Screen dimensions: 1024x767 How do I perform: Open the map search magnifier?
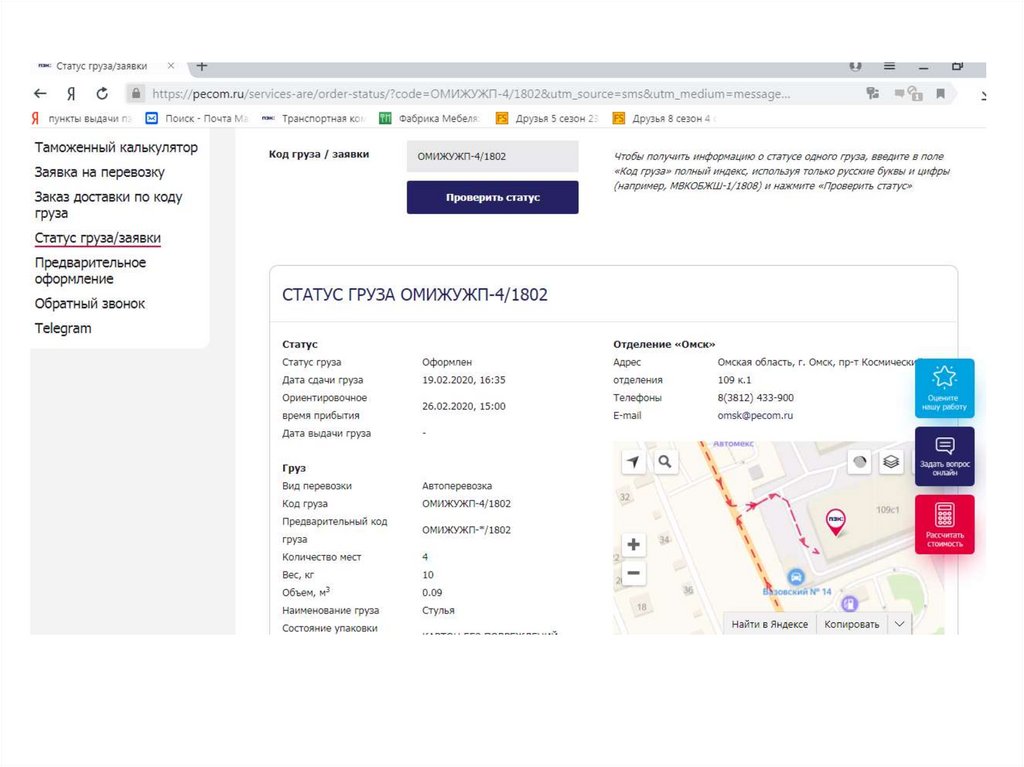pos(665,461)
